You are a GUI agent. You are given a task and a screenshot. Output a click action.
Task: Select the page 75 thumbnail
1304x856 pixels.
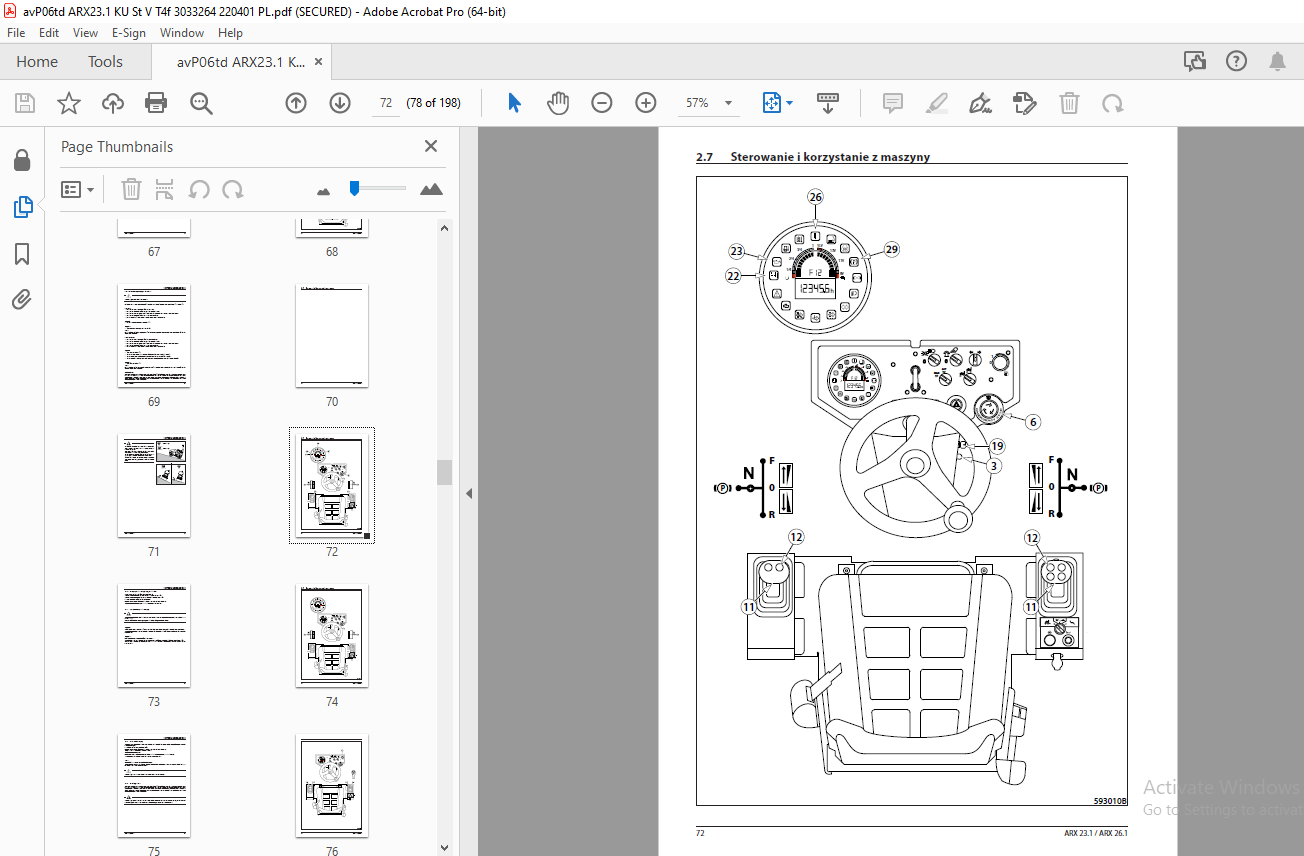[x=154, y=786]
